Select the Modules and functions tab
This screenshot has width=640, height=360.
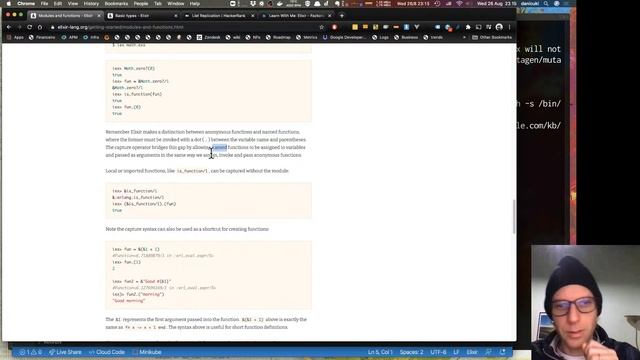pyautogui.click(x=65, y=16)
